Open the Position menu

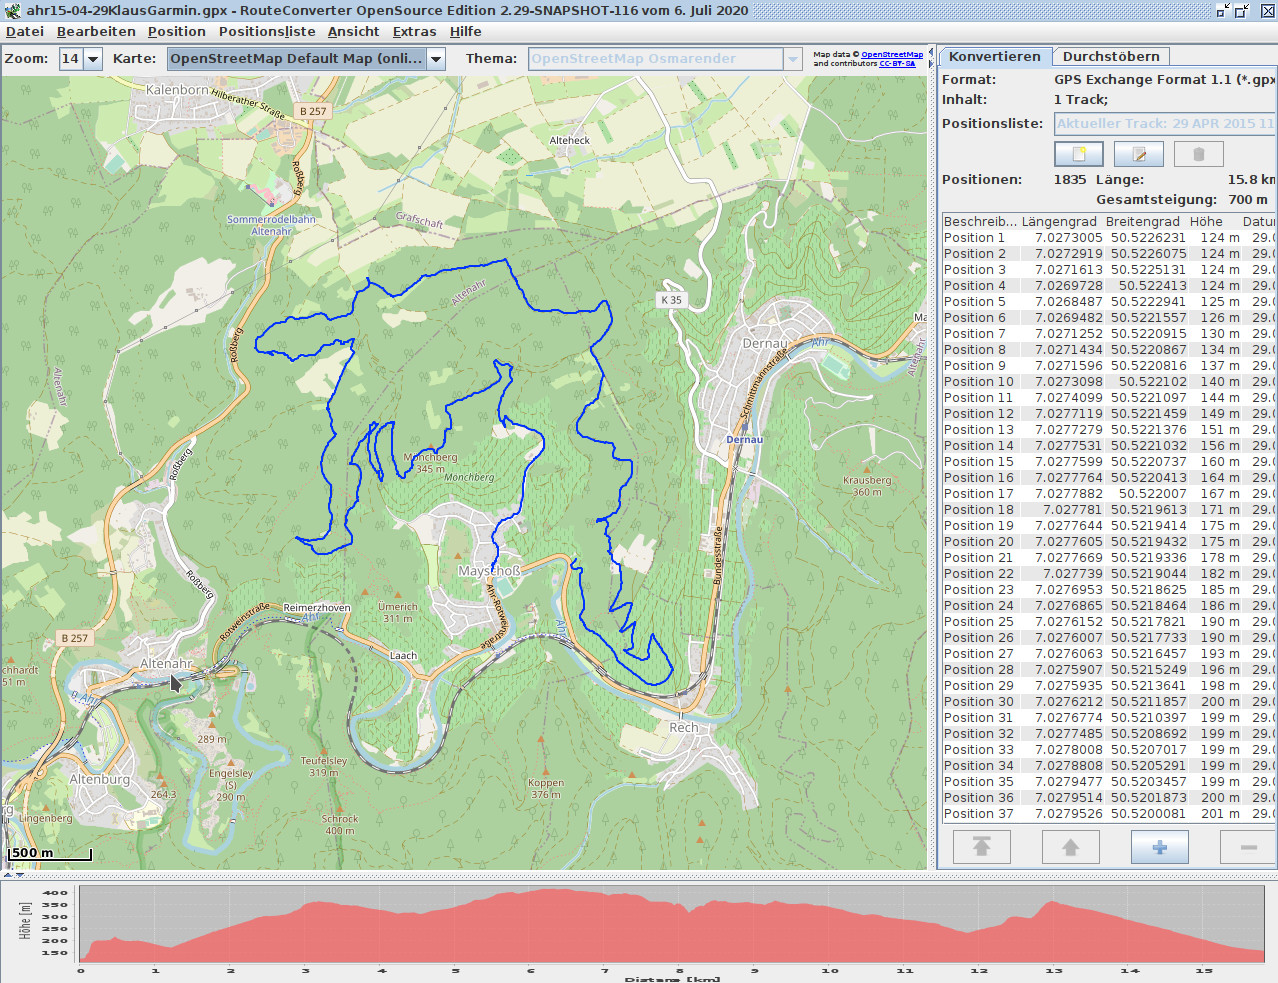177,32
